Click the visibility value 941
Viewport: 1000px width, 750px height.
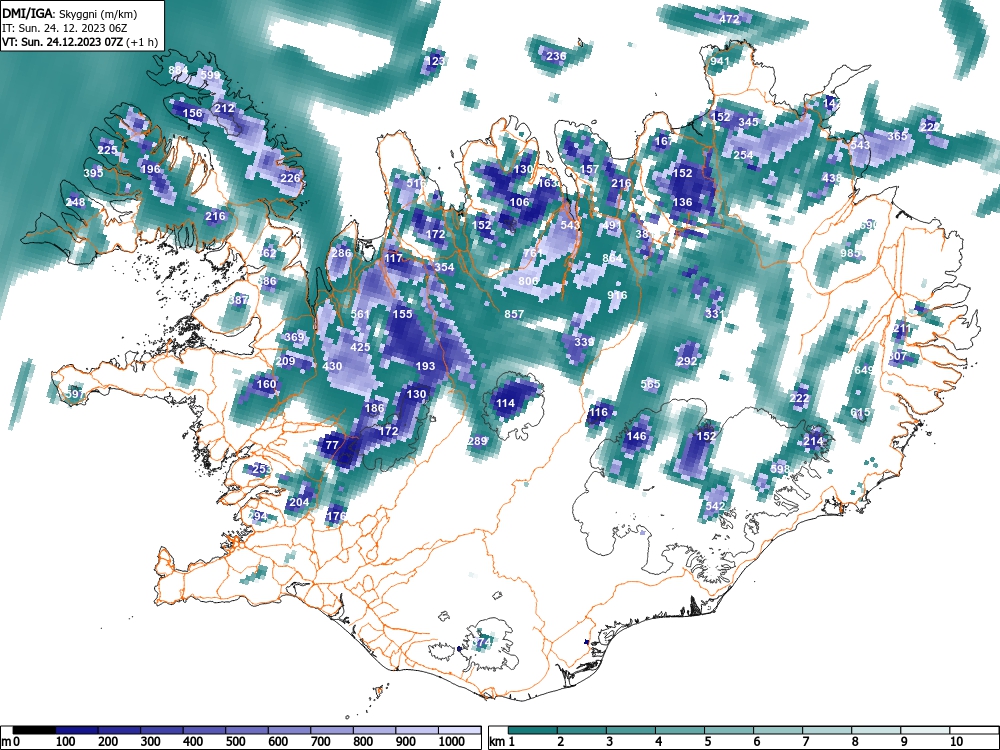(719, 61)
